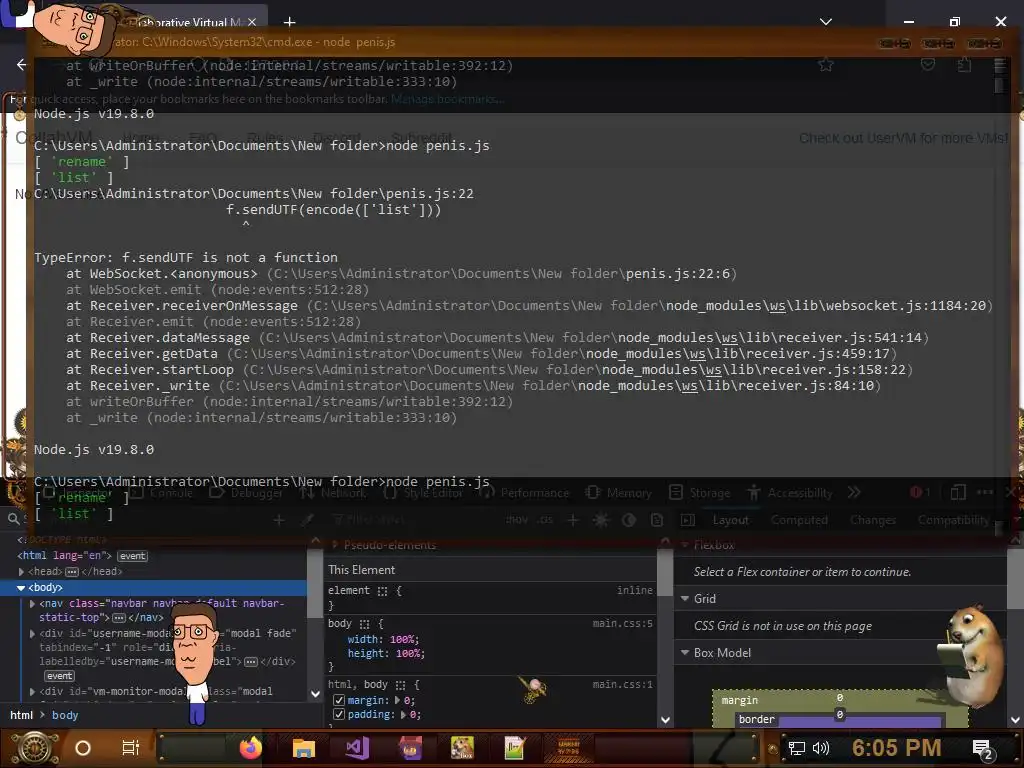Image resolution: width=1024 pixels, height=768 pixels.
Task: Expand the nav navbar node
Action: [33, 603]
